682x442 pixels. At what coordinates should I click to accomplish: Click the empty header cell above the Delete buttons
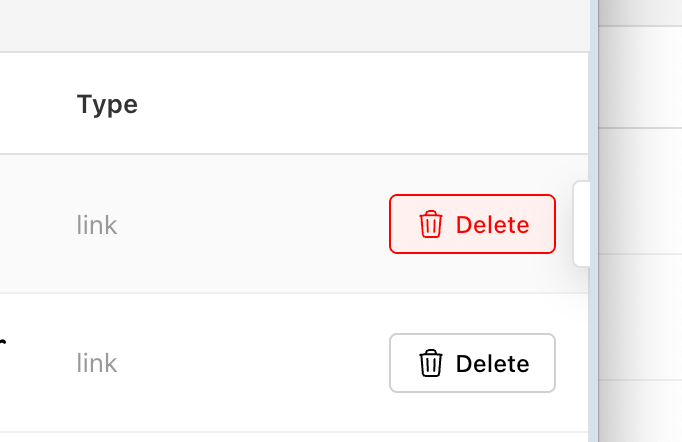coord(470,104)
